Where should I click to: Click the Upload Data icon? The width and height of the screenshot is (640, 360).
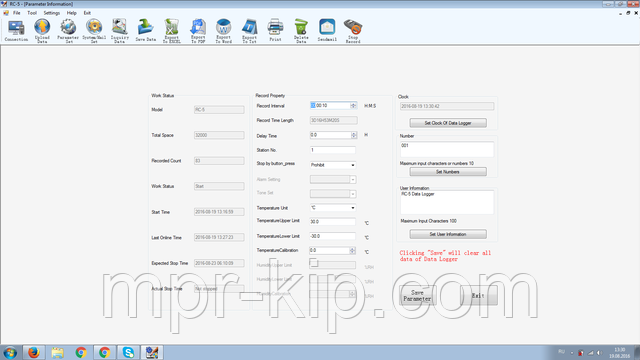pyautogui.click(x=42, y=31)
